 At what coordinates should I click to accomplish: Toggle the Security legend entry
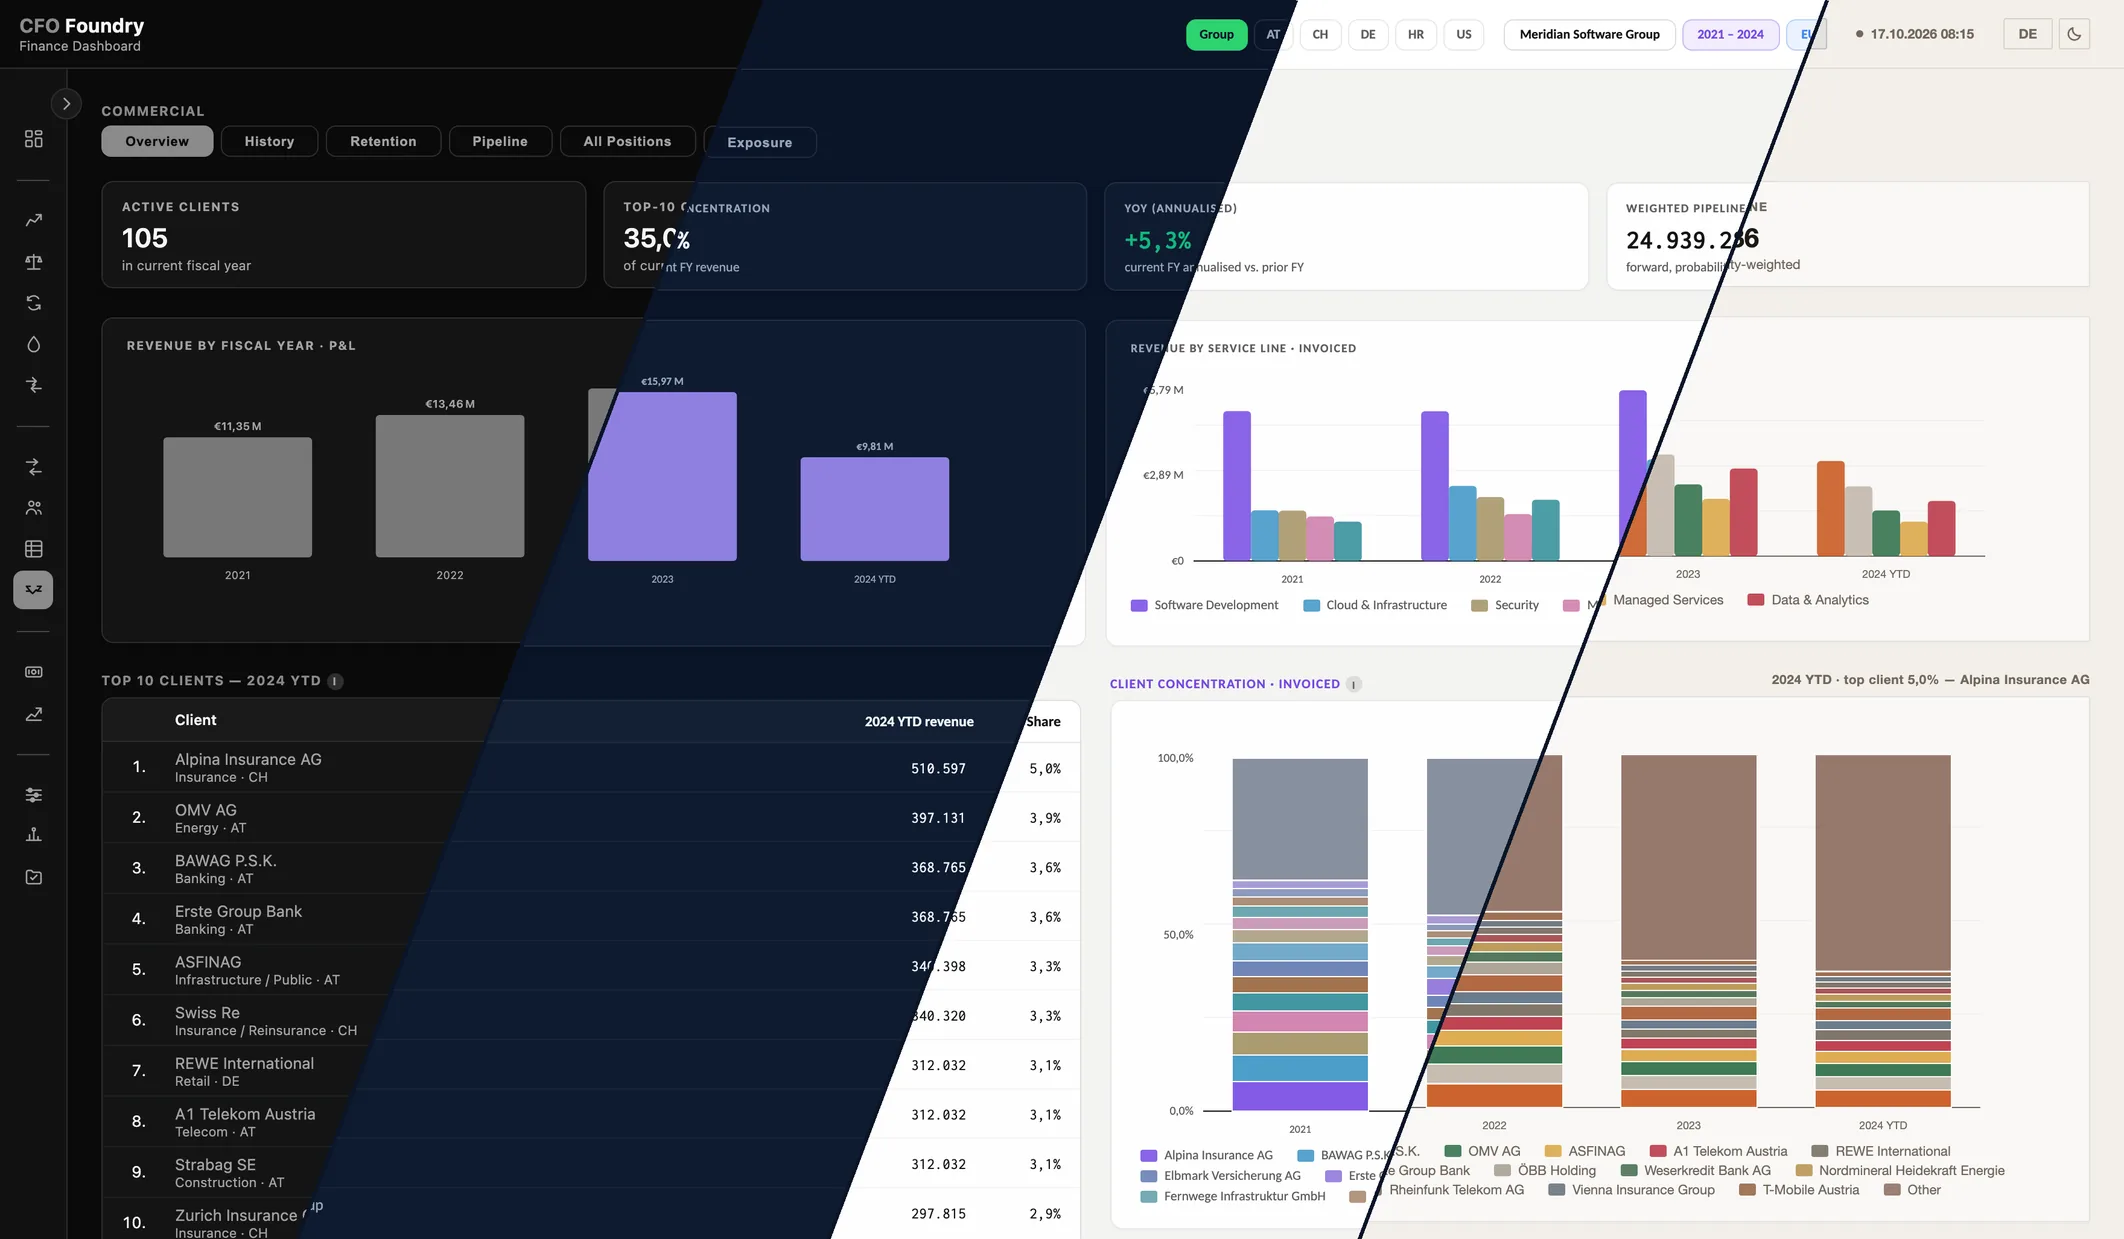click(x=1505, y=606)
